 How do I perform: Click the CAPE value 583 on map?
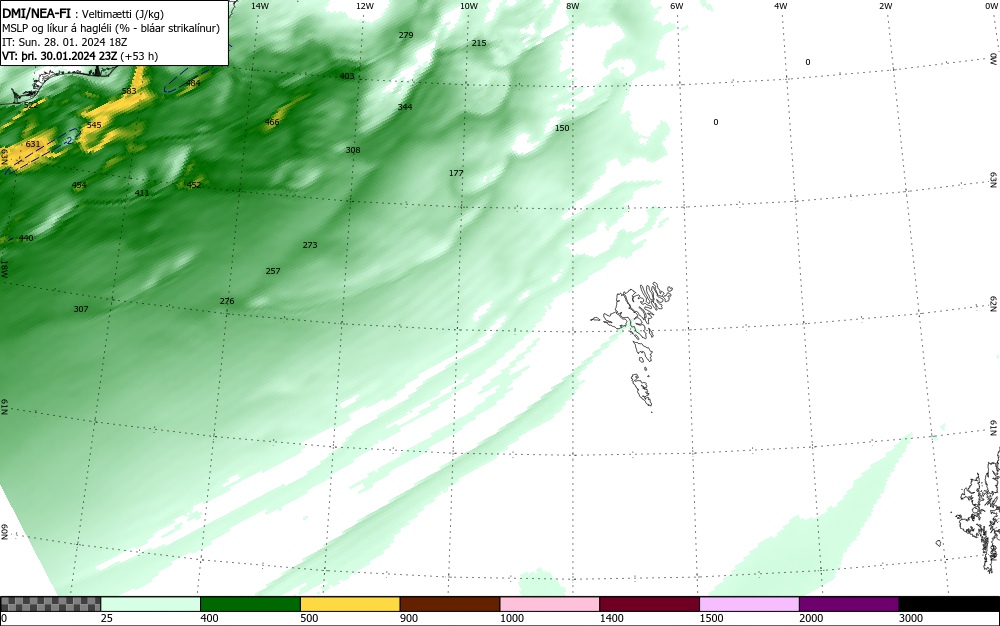tap(129, 91)
